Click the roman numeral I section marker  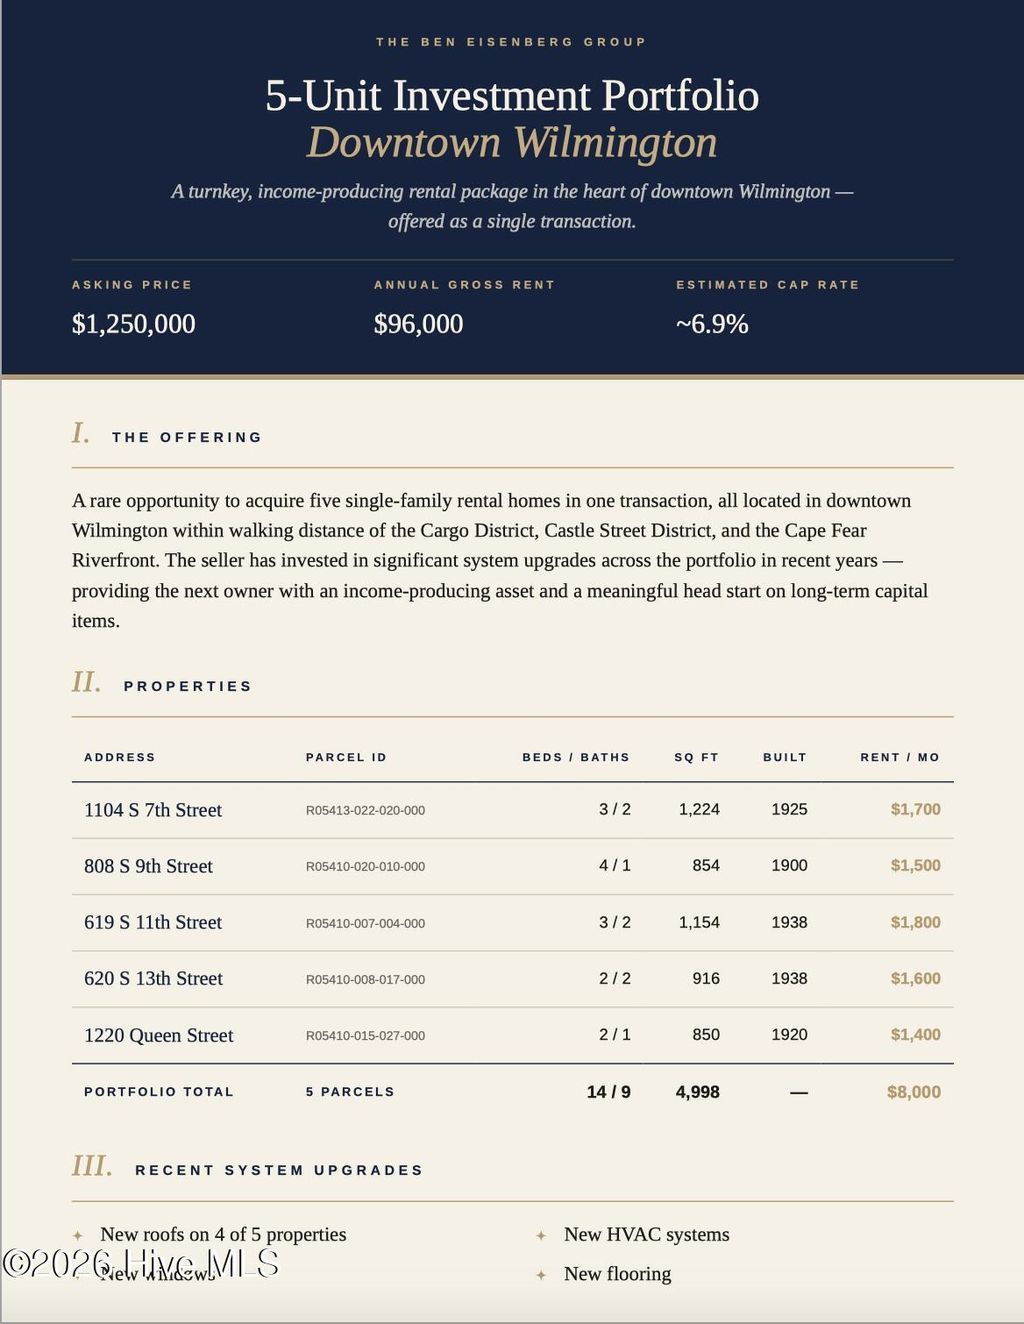tap(81, 433)
